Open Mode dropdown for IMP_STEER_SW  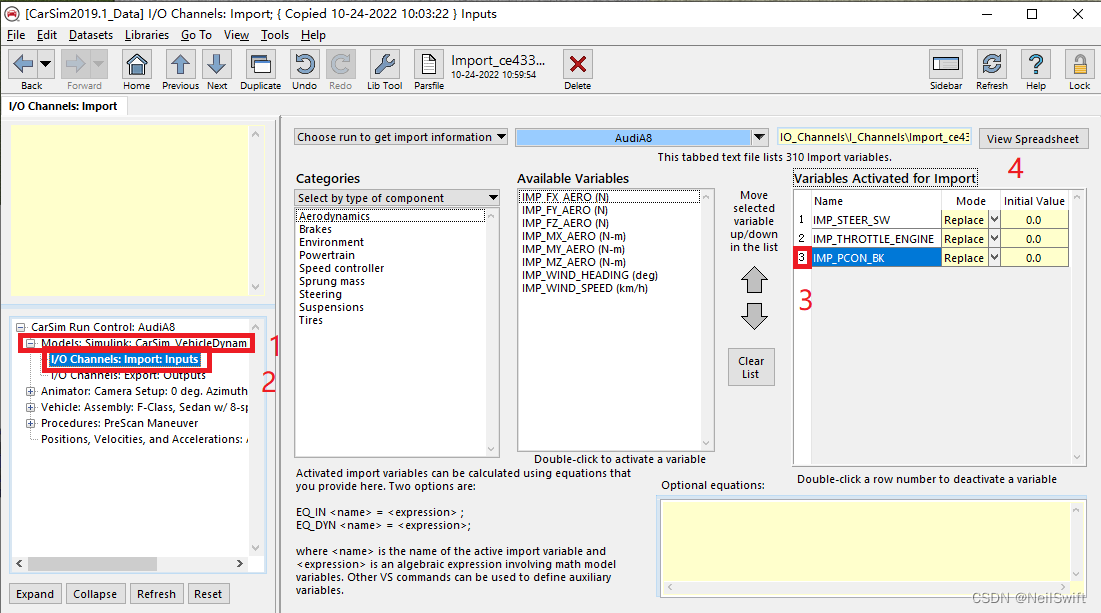click(994, 220)
